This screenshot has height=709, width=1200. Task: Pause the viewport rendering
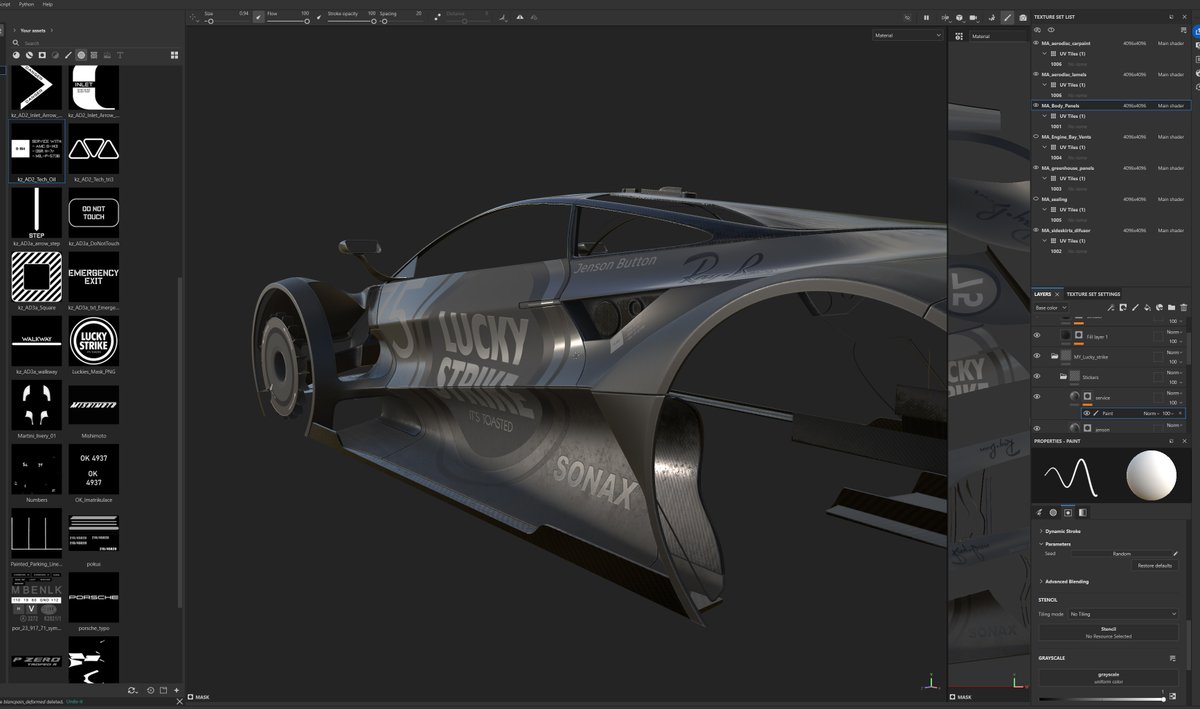tap(926, 17)
